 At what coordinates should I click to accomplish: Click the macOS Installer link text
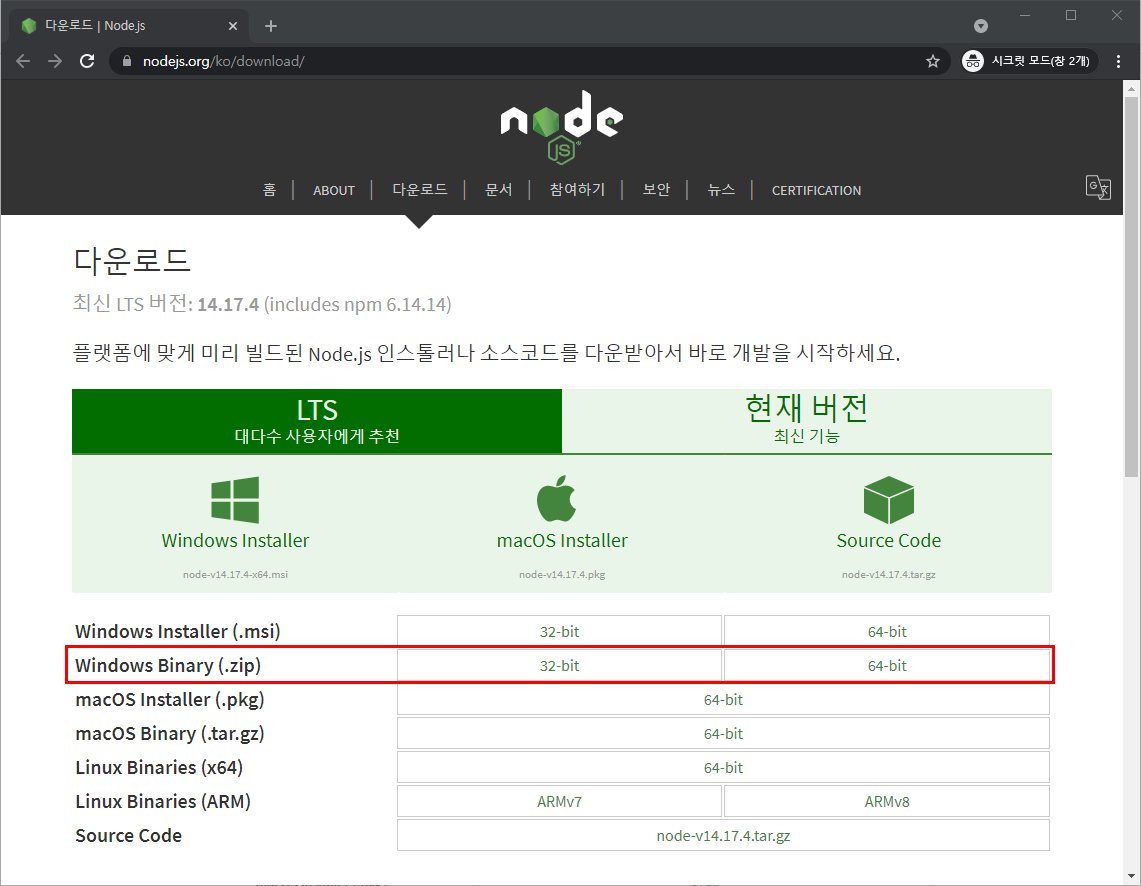point(562,540)
